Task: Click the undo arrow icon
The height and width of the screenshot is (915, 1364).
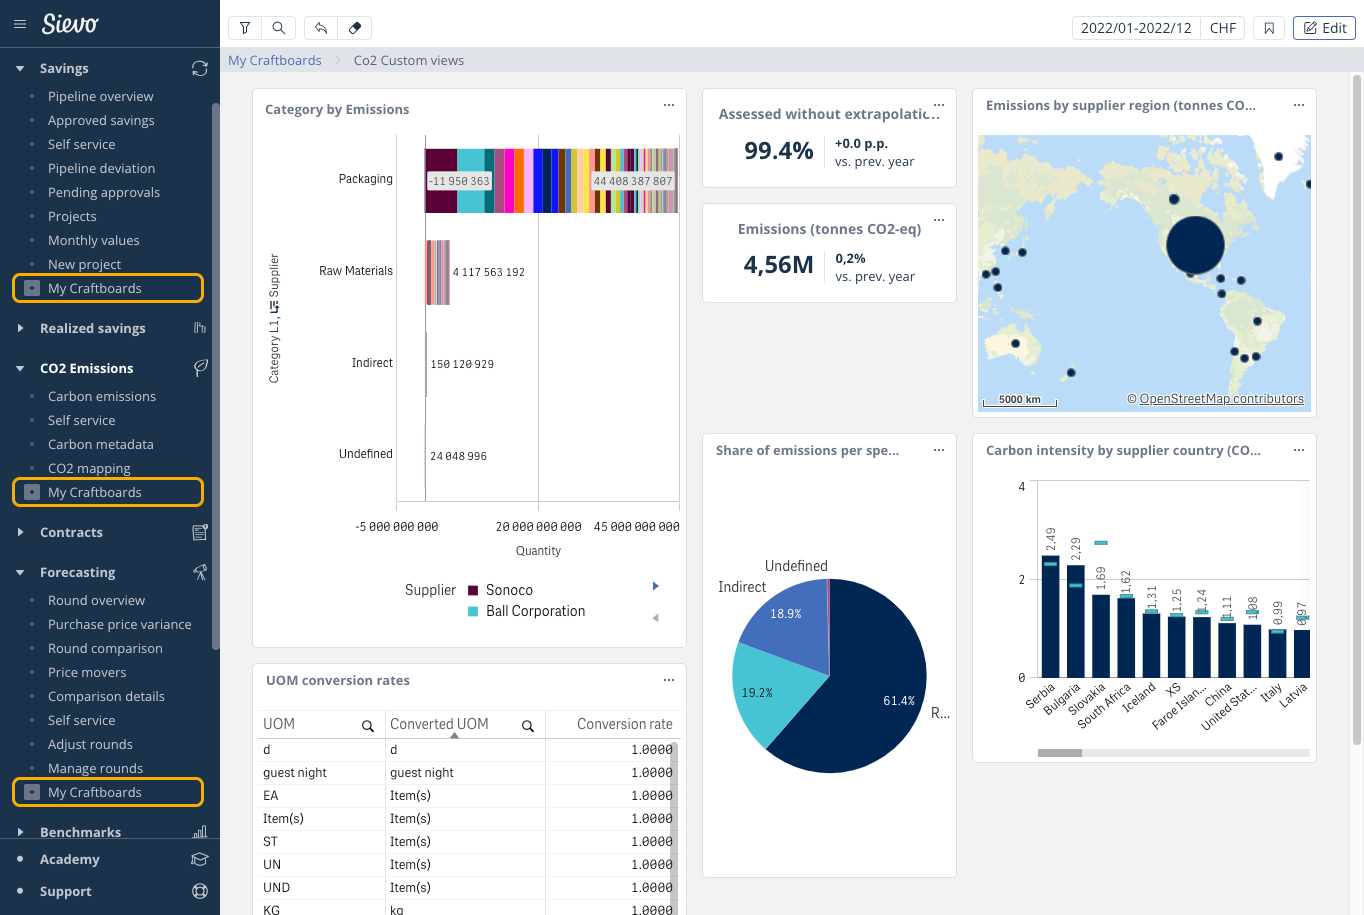Action: [321, 28]
